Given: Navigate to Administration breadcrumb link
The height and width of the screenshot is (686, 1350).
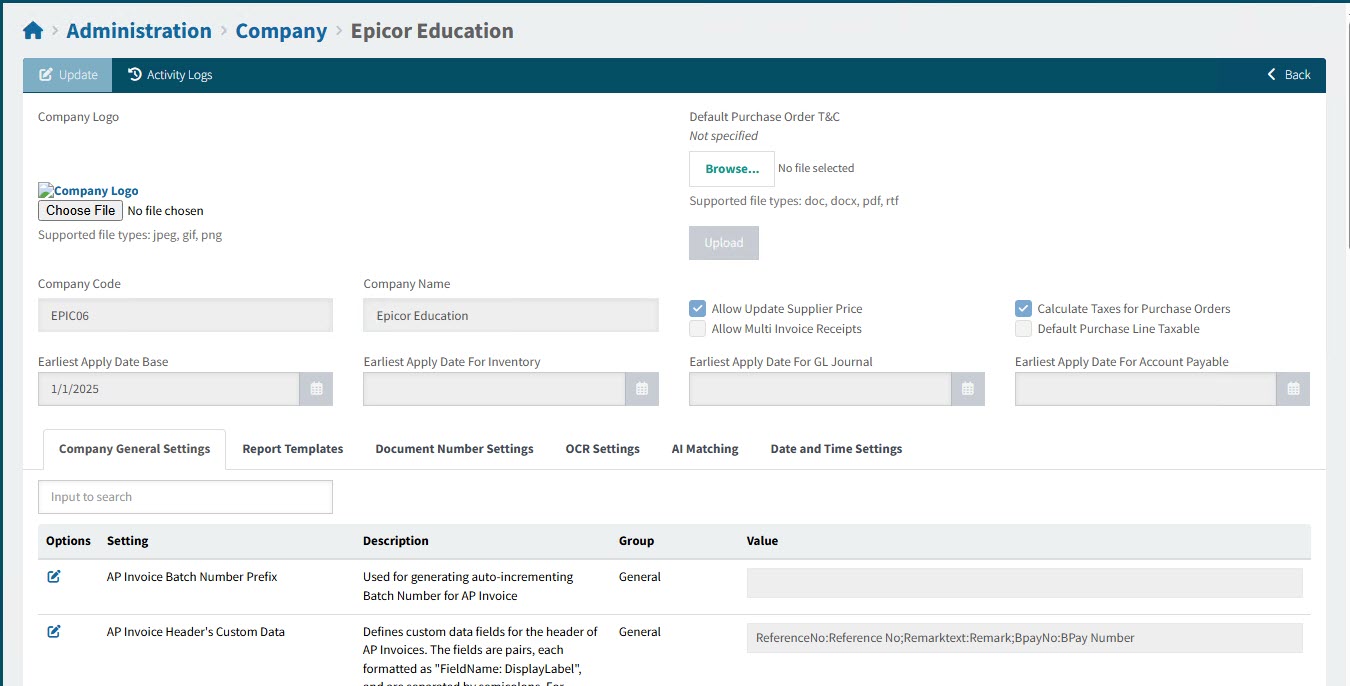Looking at the screenshot, I should click(x=139, y=31).
